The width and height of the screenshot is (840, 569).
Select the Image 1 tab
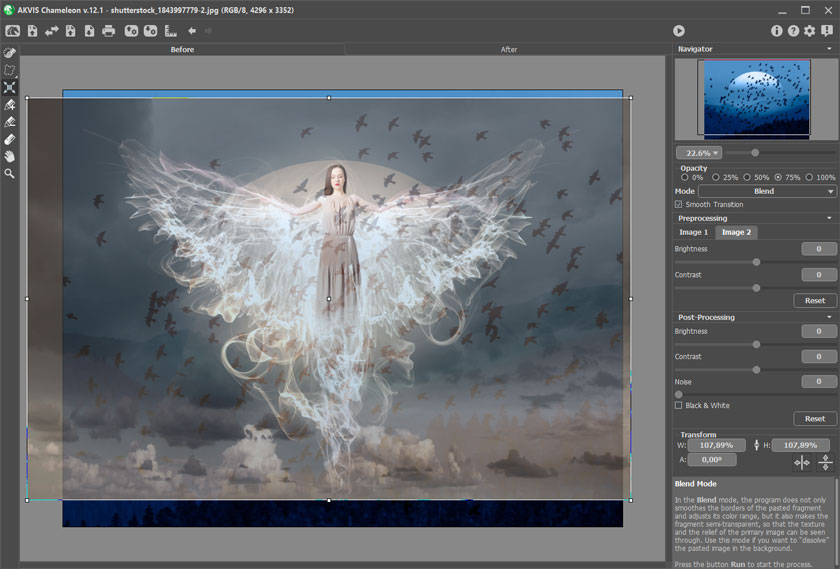pos(694,232)
